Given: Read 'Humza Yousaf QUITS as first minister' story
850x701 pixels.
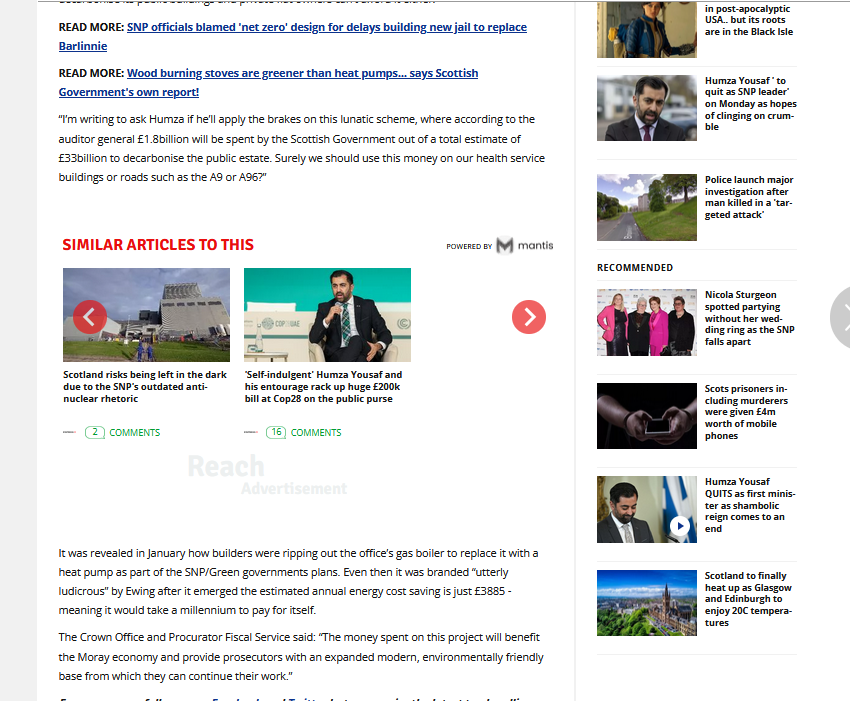Looking at the screenshot, I should (750, 505).
